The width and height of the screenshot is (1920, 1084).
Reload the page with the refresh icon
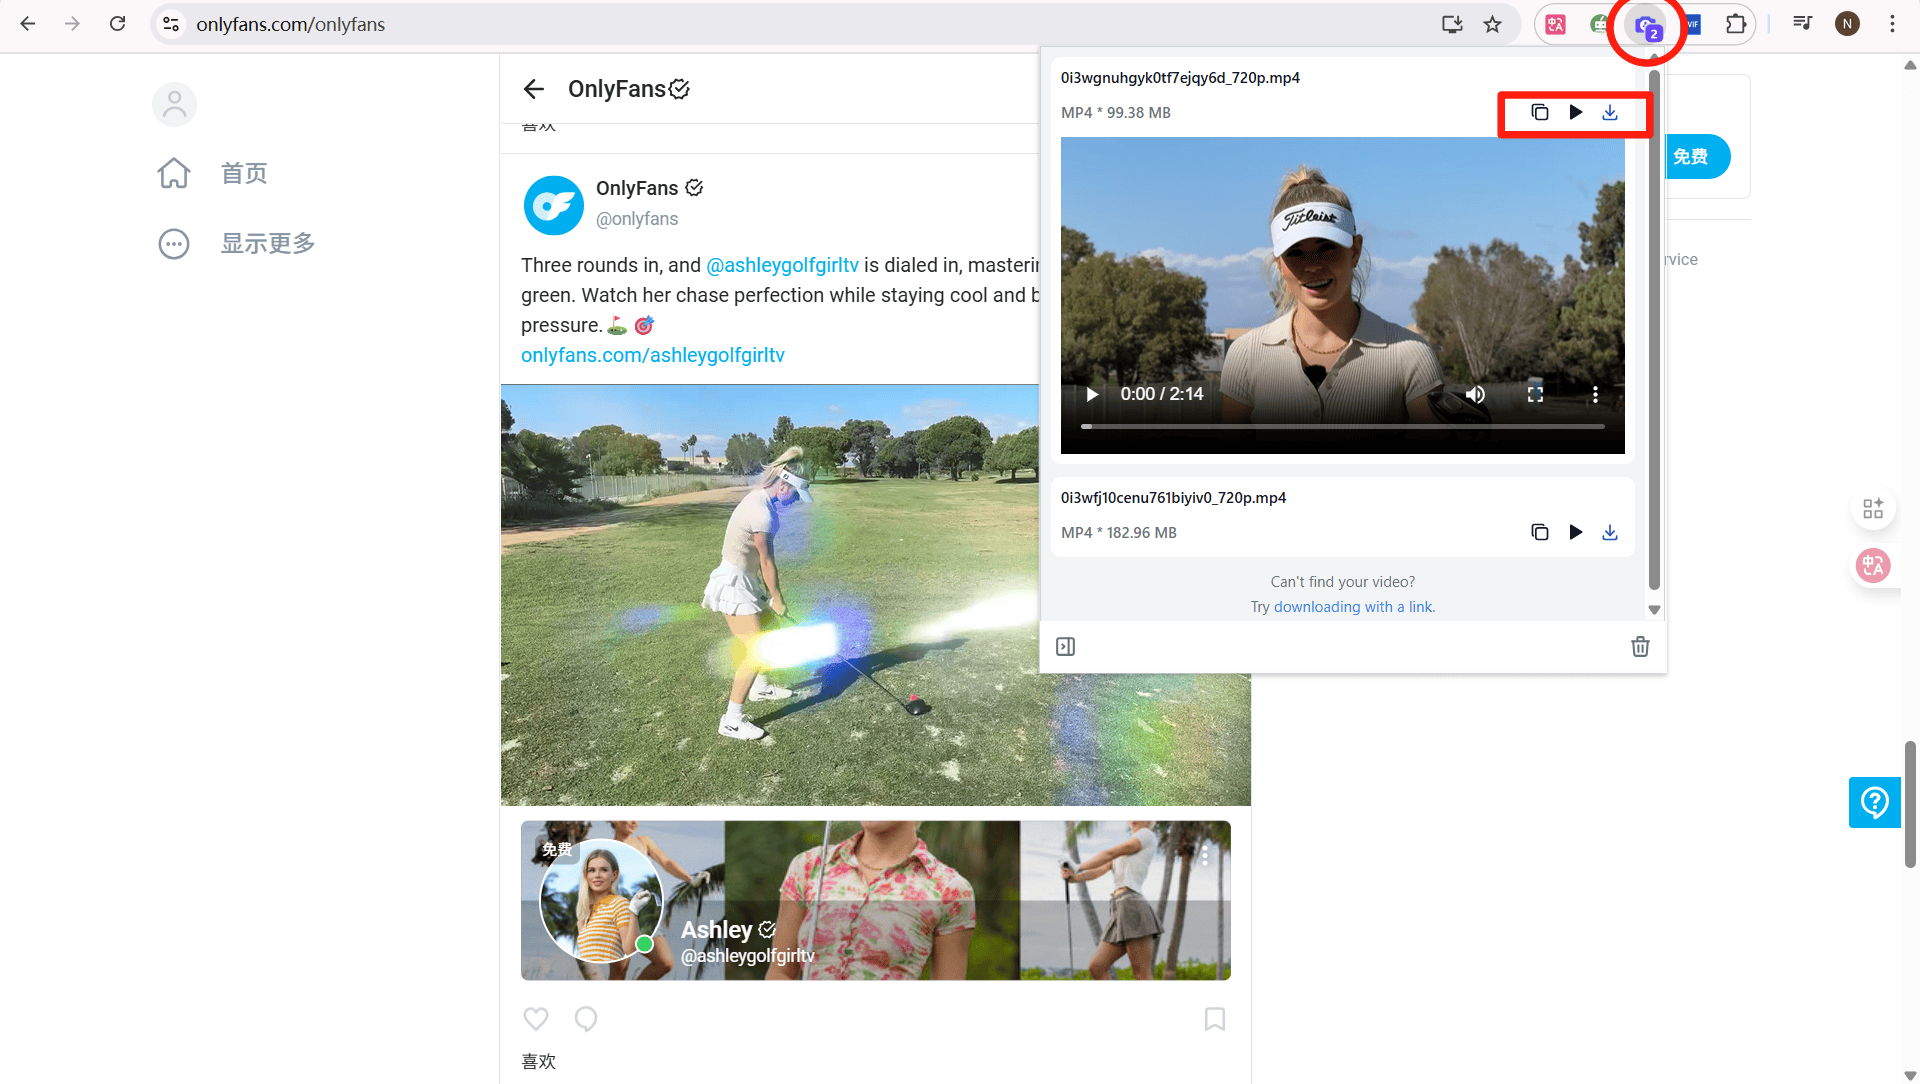tap(117, 24)
